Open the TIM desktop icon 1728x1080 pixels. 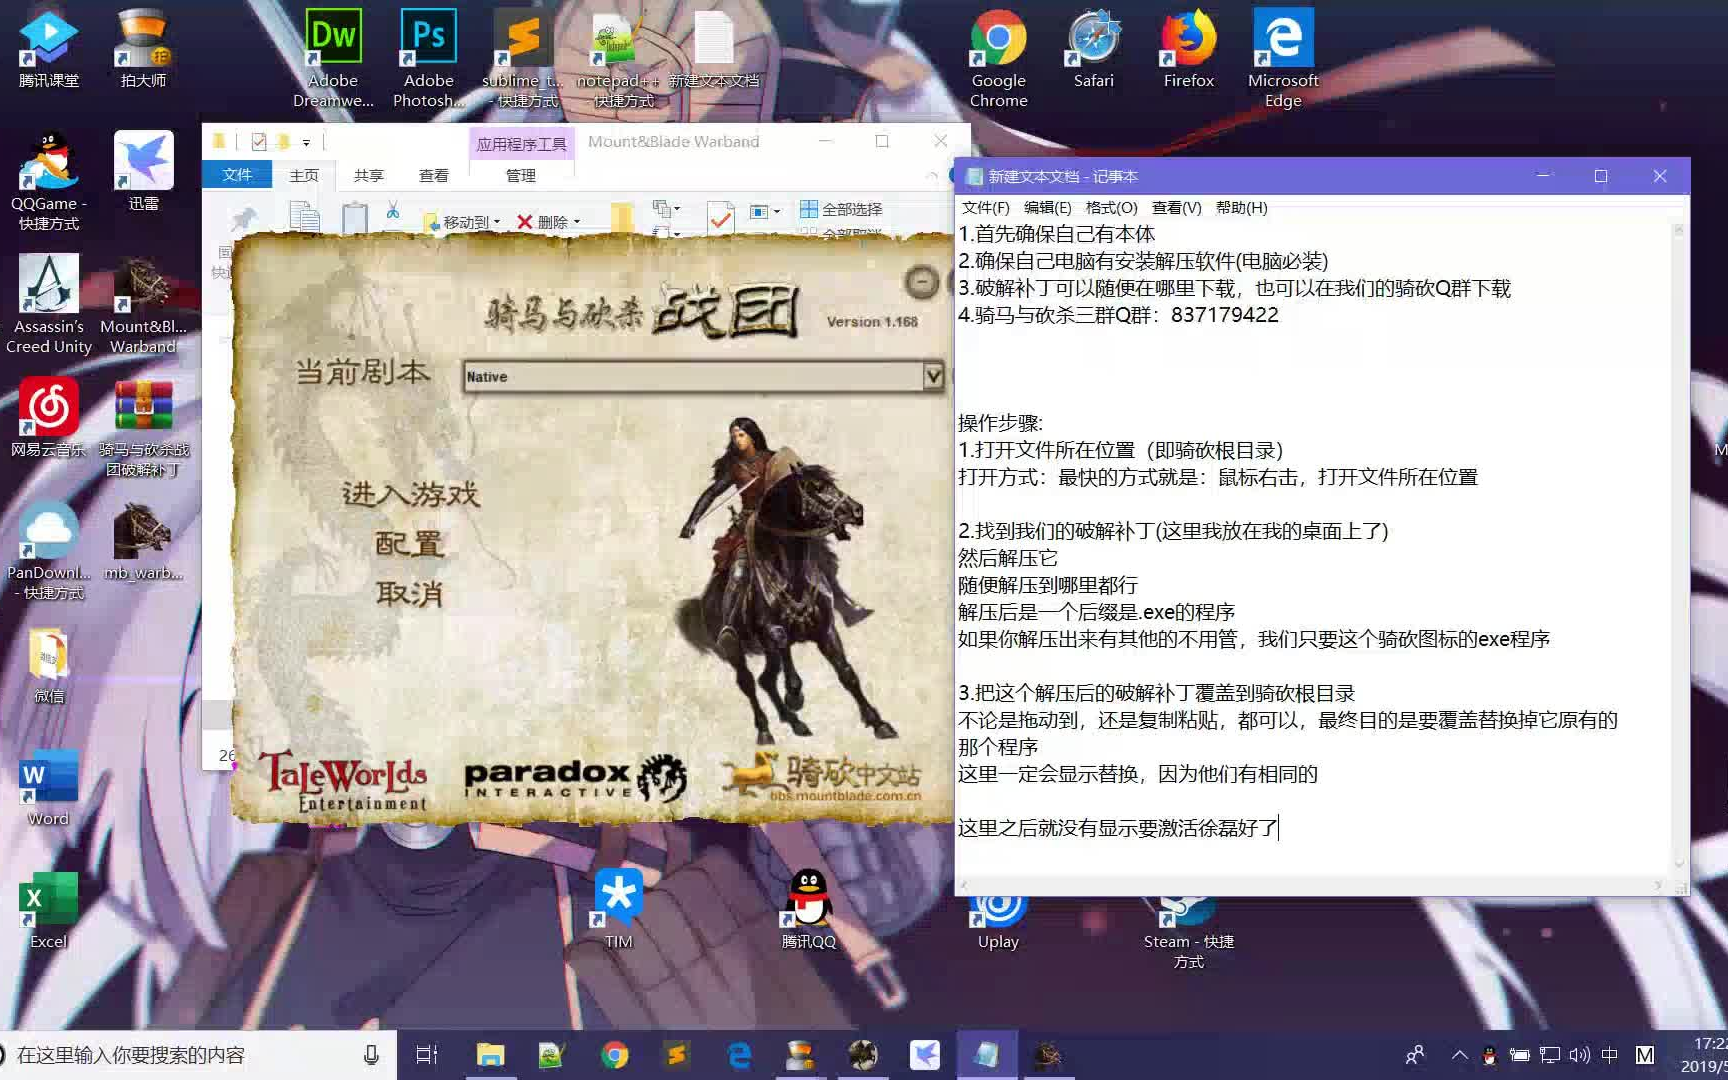[x=618, y=909]
